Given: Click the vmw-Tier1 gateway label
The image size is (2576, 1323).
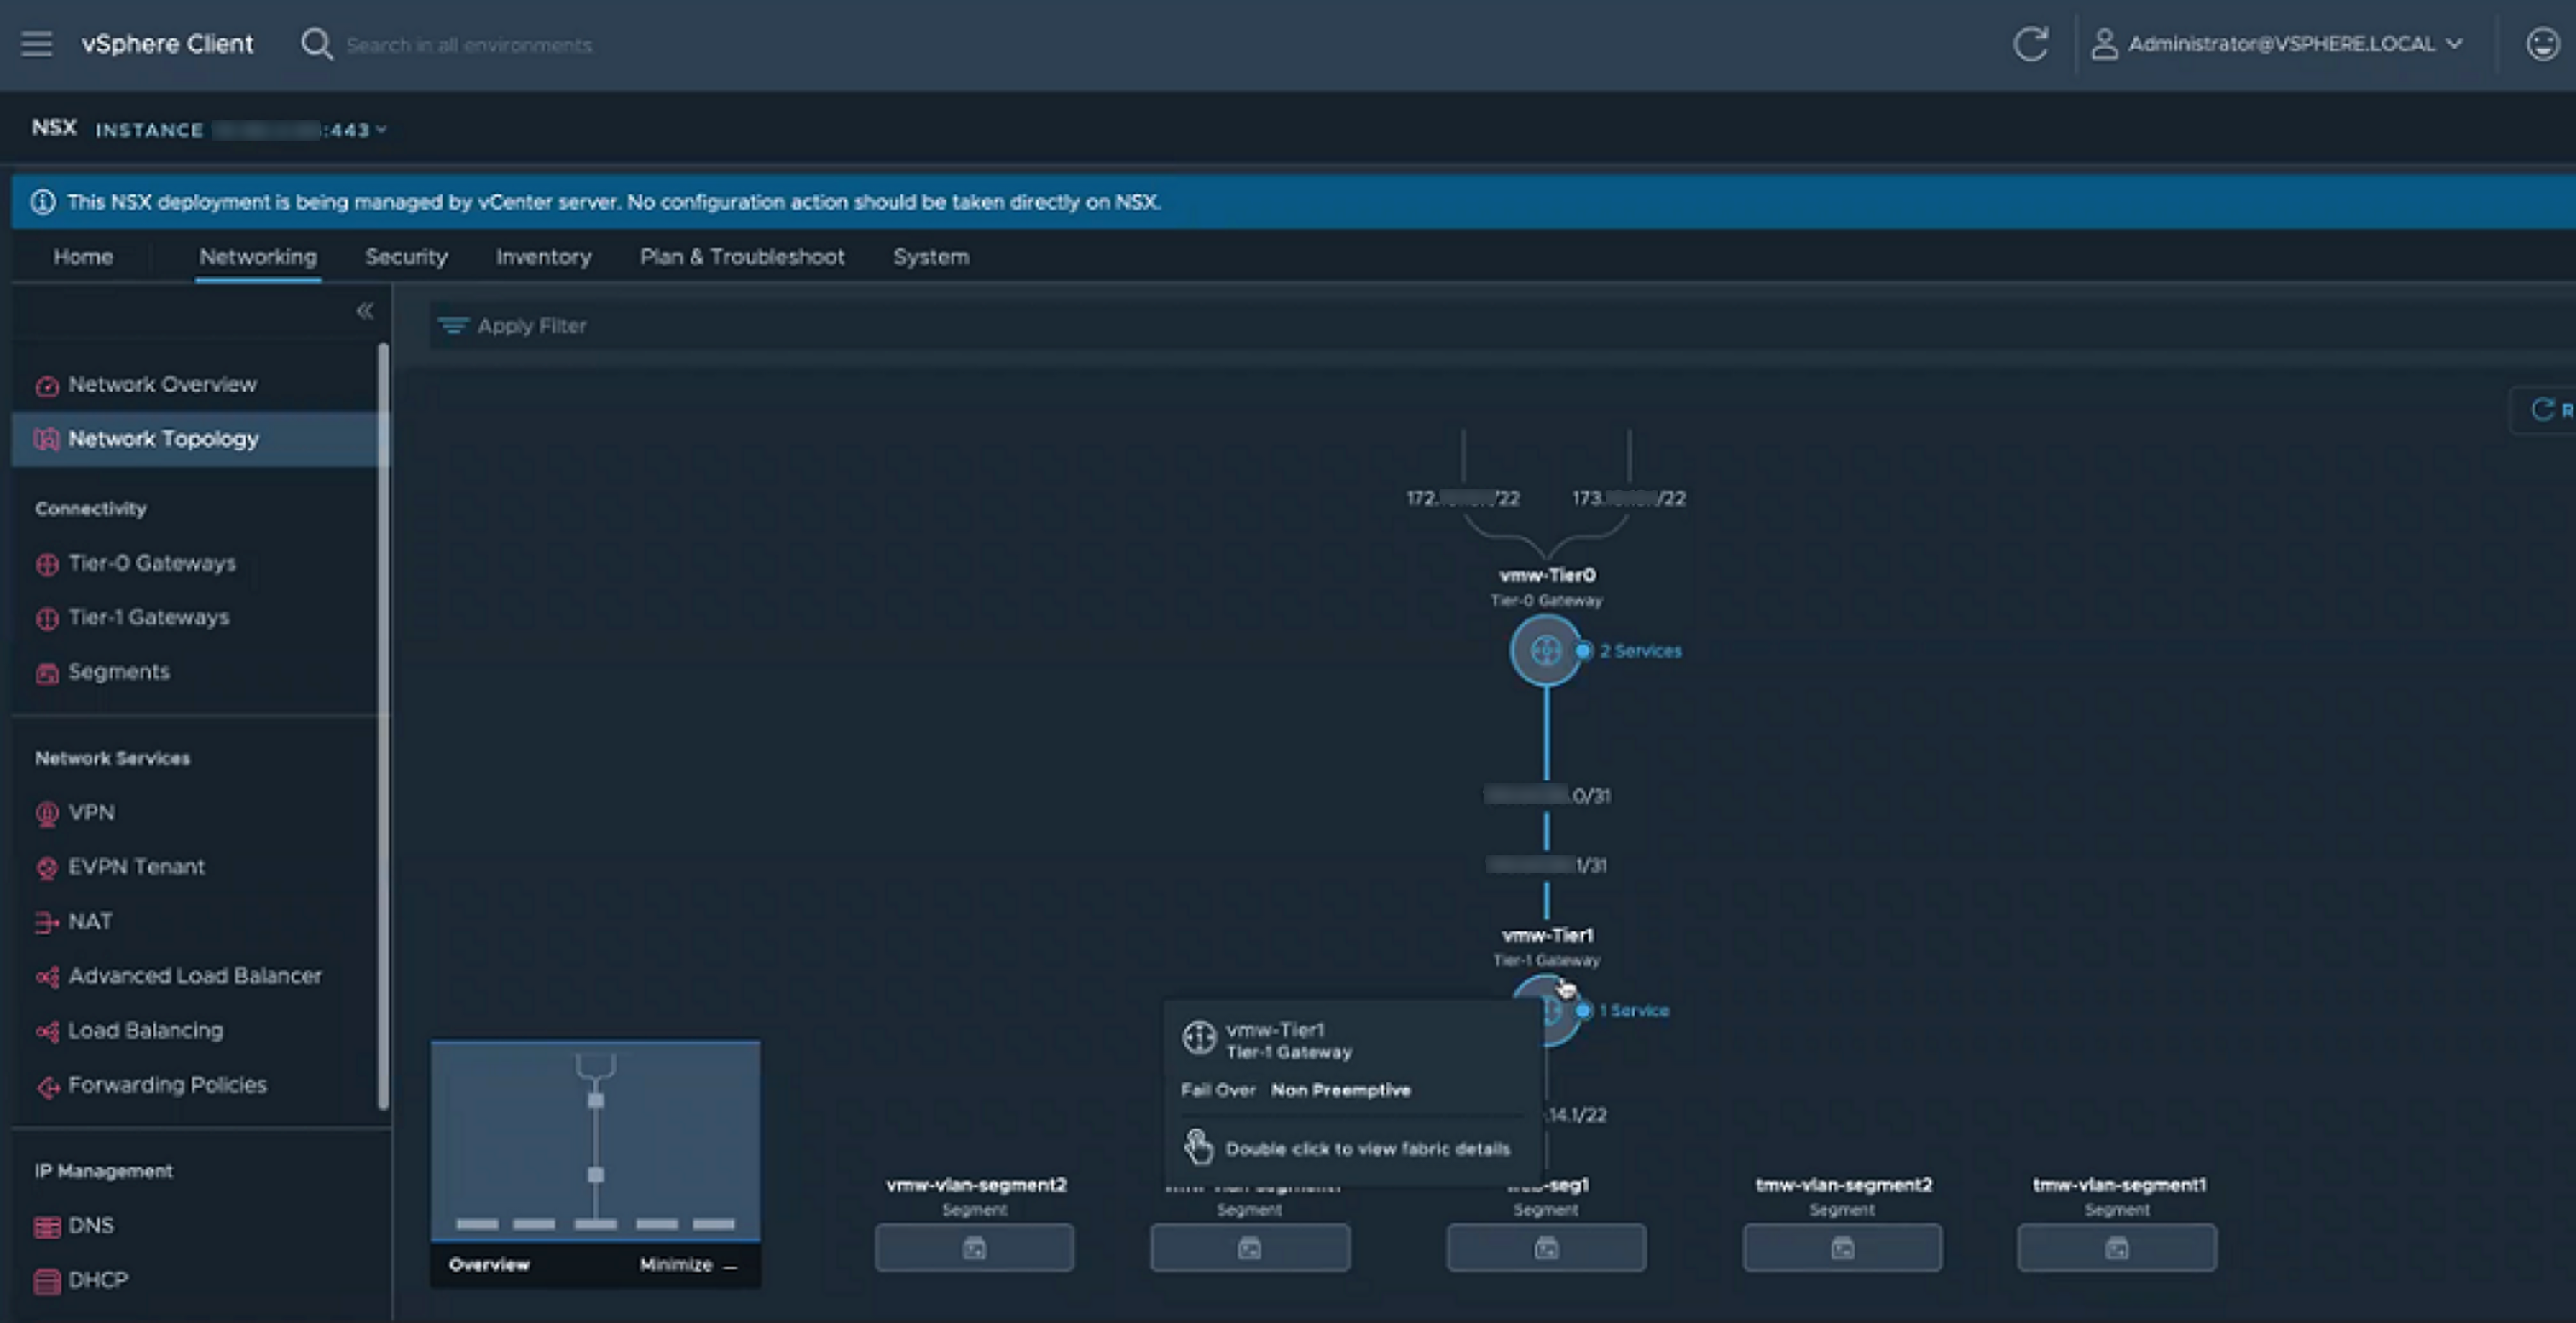Looking at the screenshot, I should coord(1547,936).
